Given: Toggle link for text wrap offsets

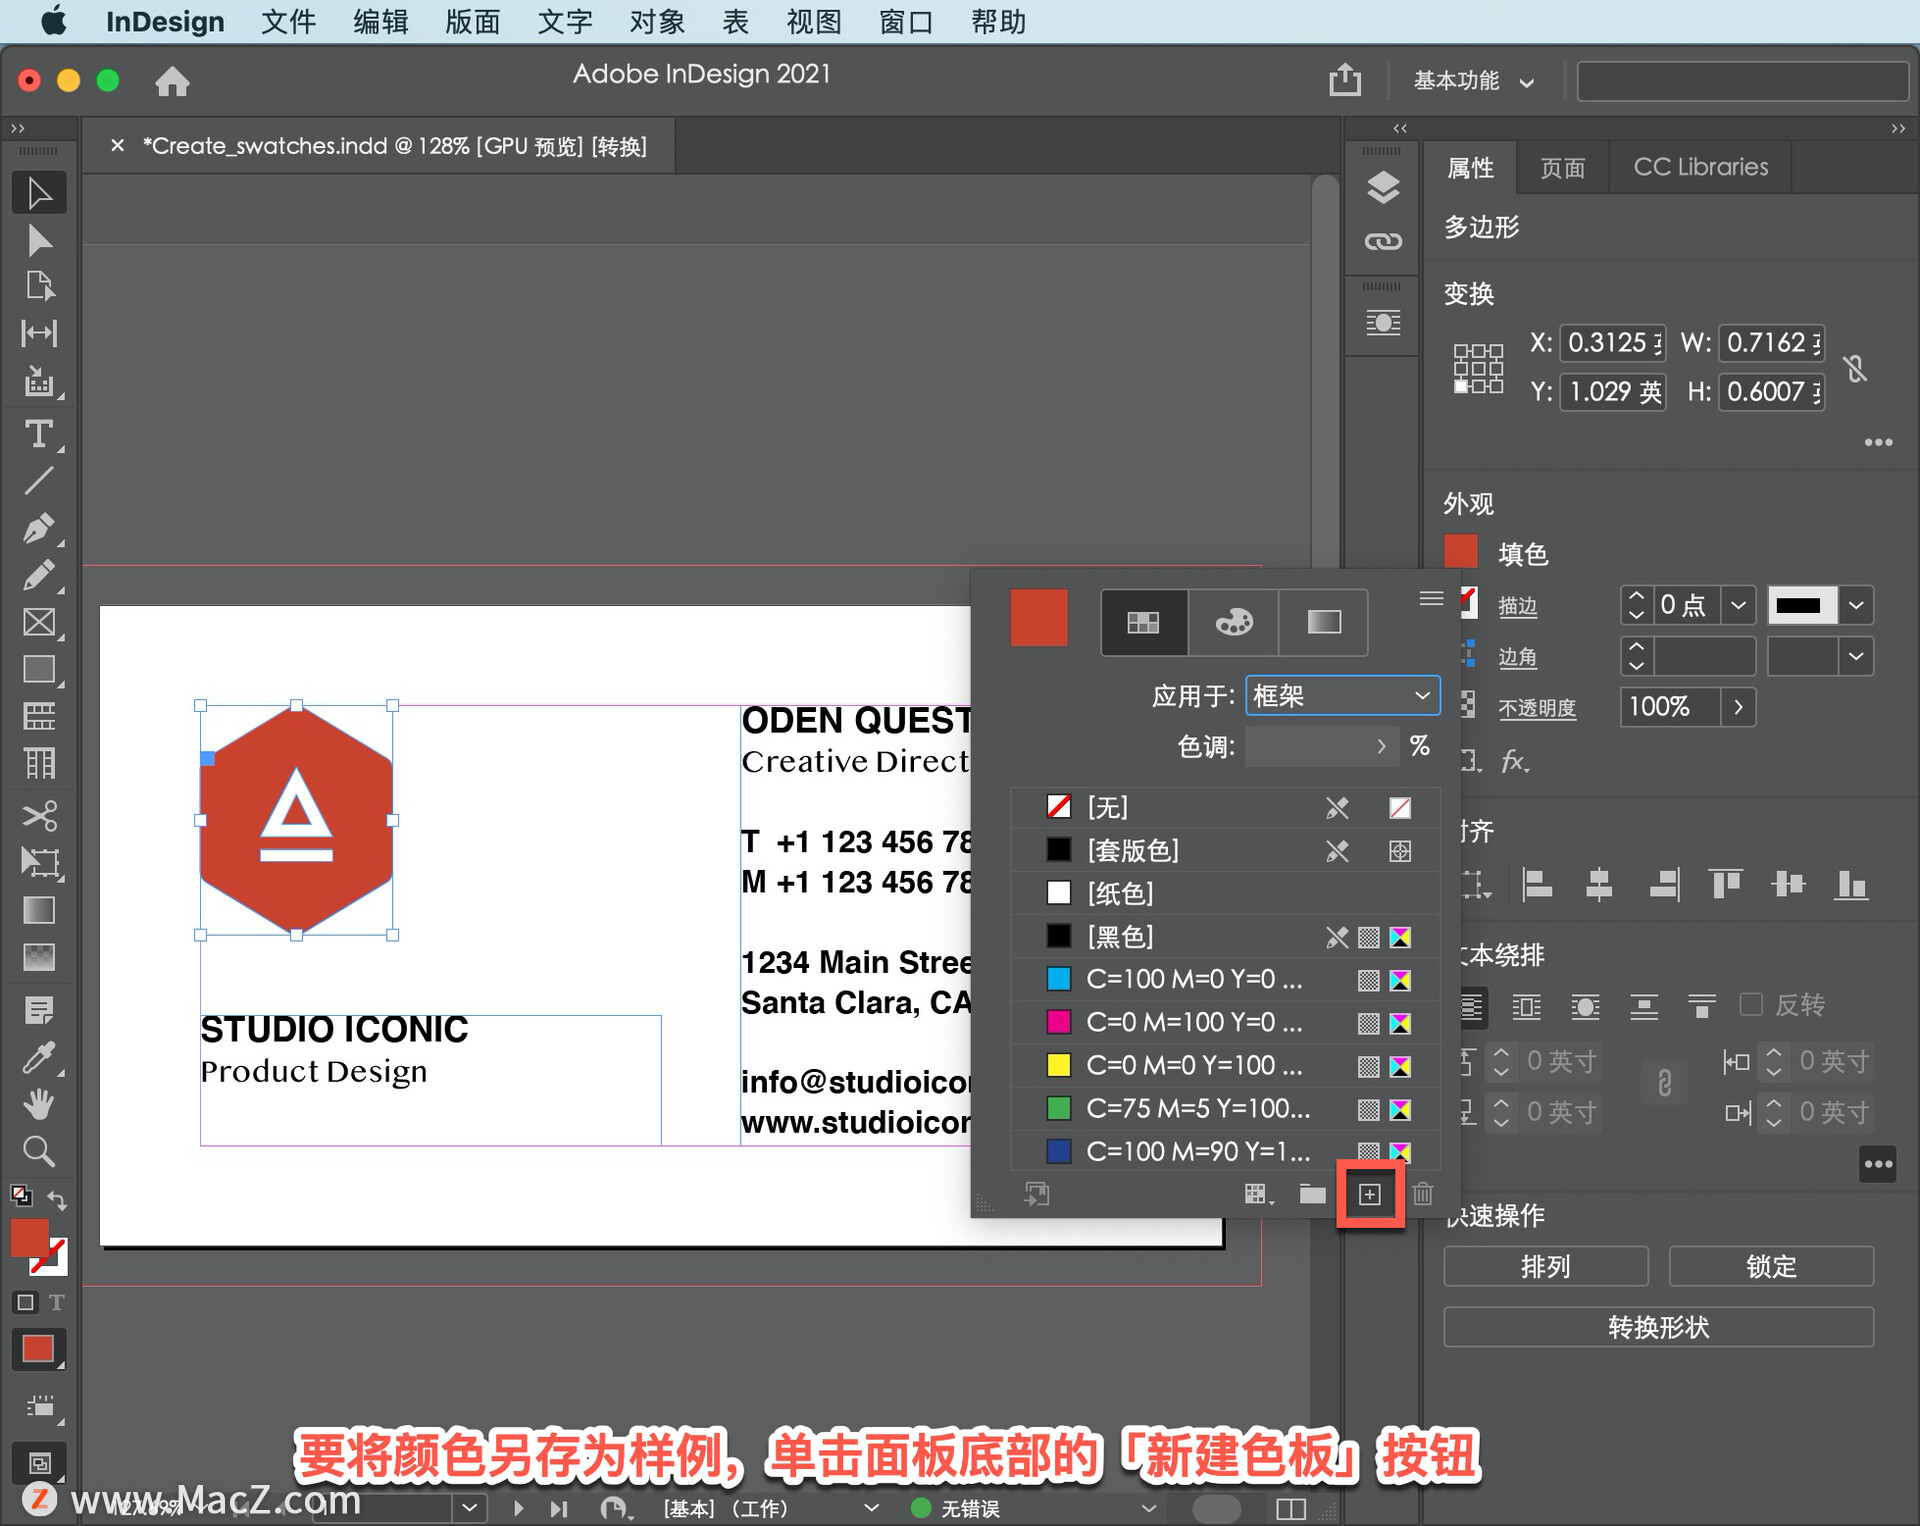Looking at the screenshot, I should click(x=1664, y=1084).
